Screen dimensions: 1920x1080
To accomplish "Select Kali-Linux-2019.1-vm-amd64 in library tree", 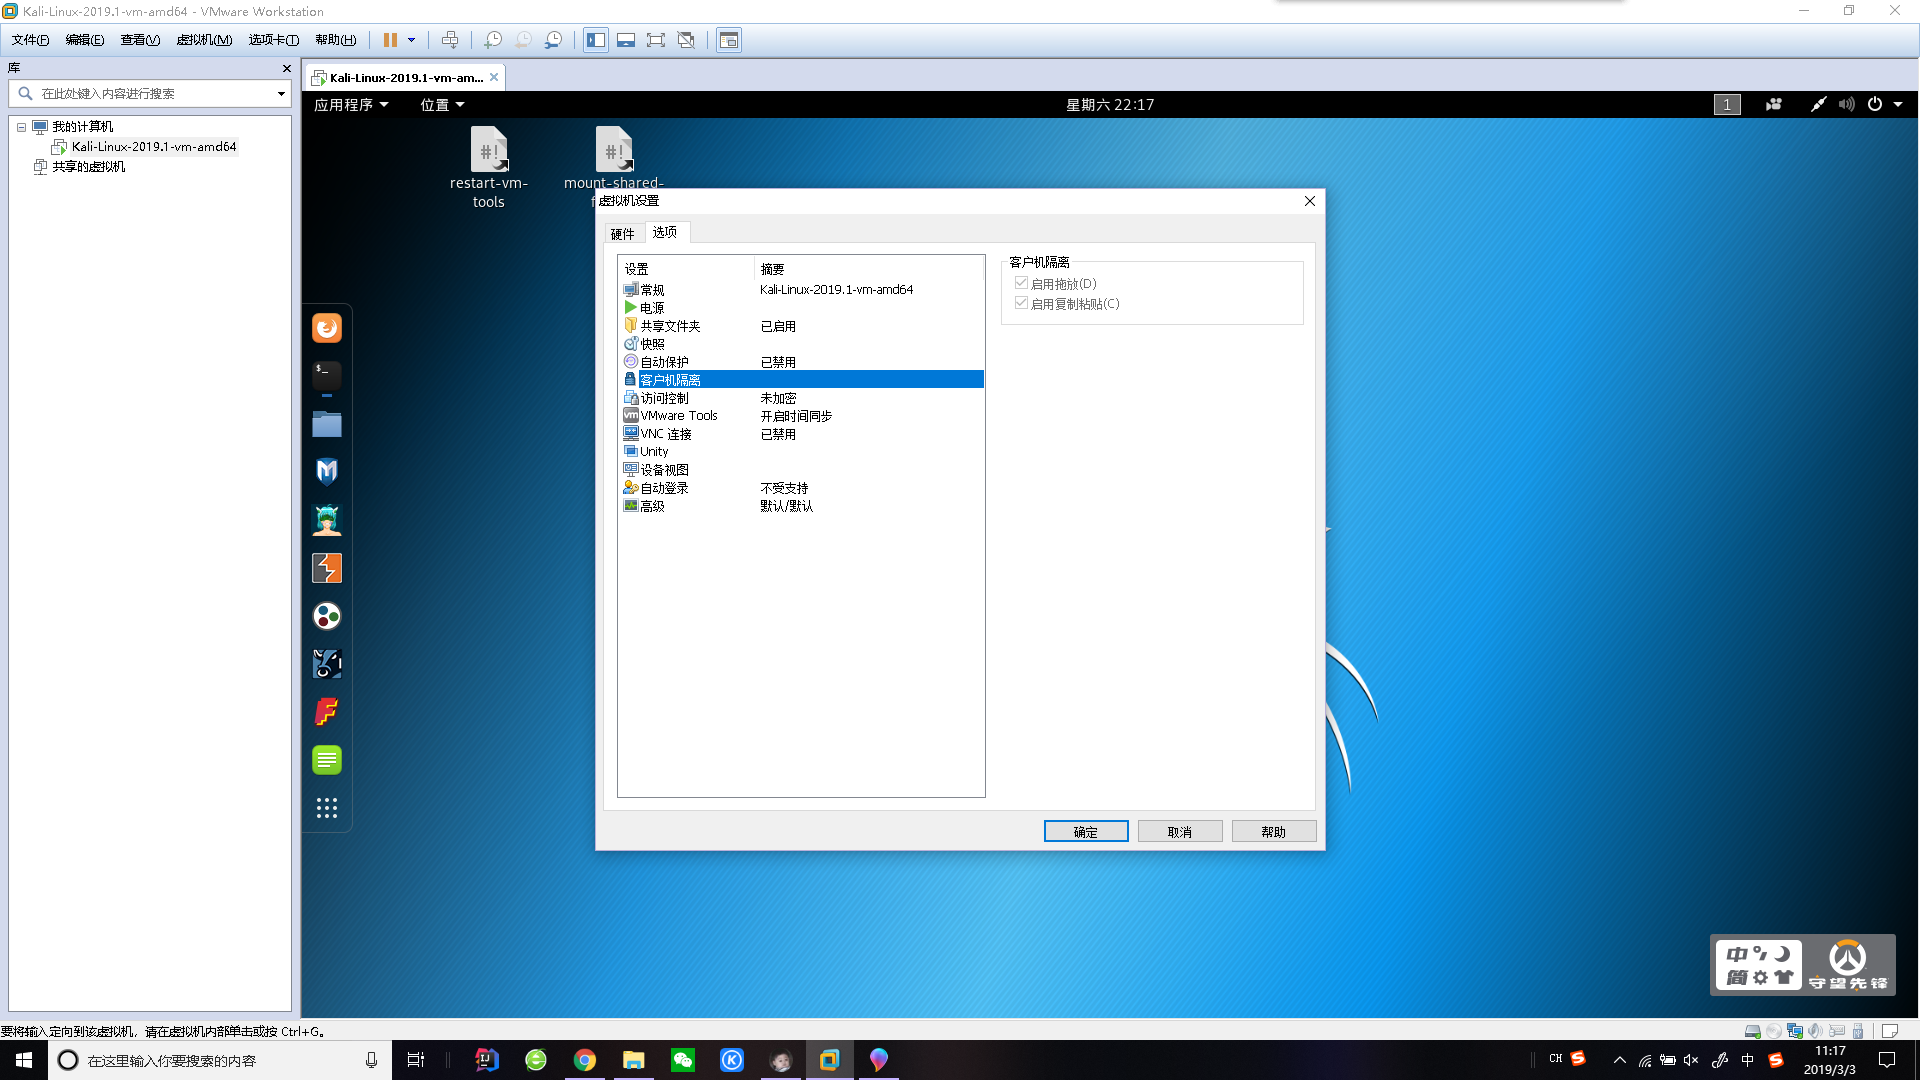I will point(153,147).
